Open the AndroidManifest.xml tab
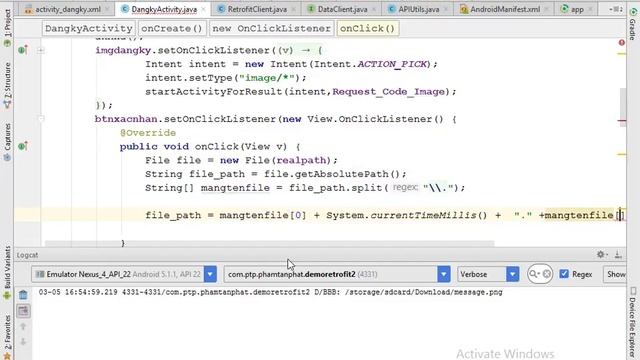Image resolution: width=640 pixels, height=360 pixels. (x=505, y=9)
